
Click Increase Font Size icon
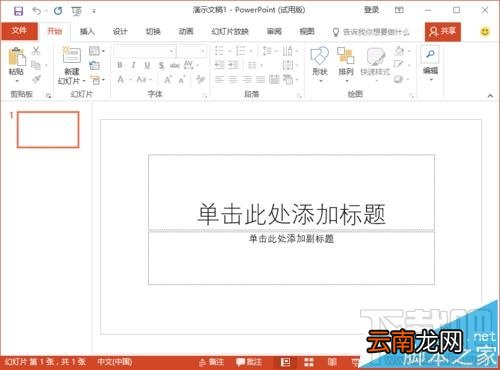point(168,80)
